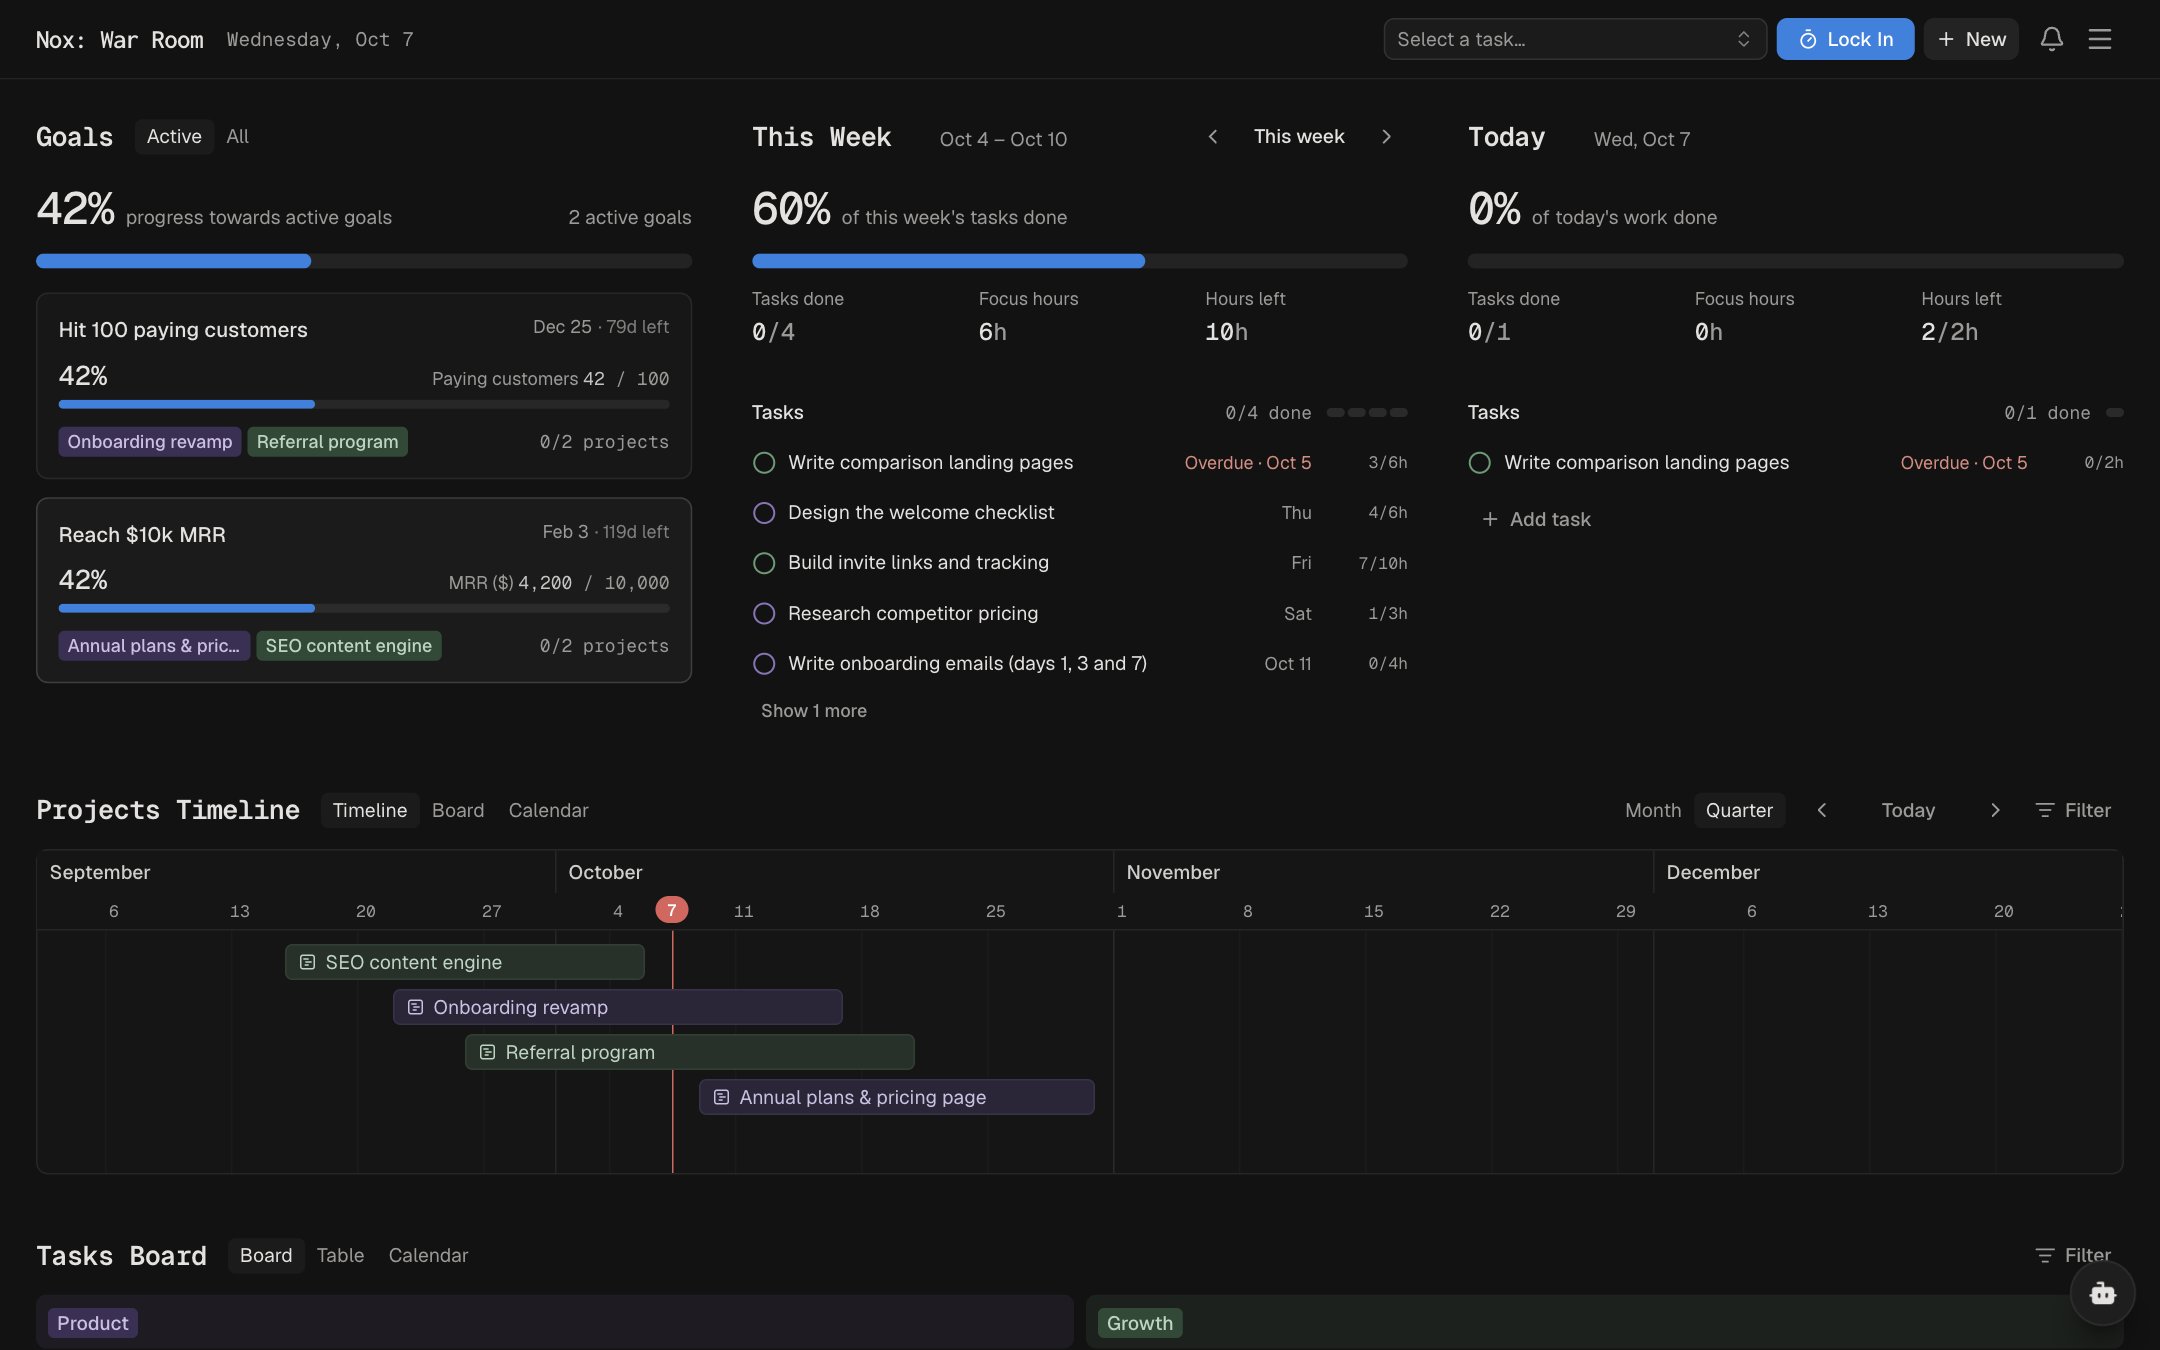Switch Tasks Board to Calendar view
The width and height of the screenshot is (2160, 1350).
tap(428, 1255)
